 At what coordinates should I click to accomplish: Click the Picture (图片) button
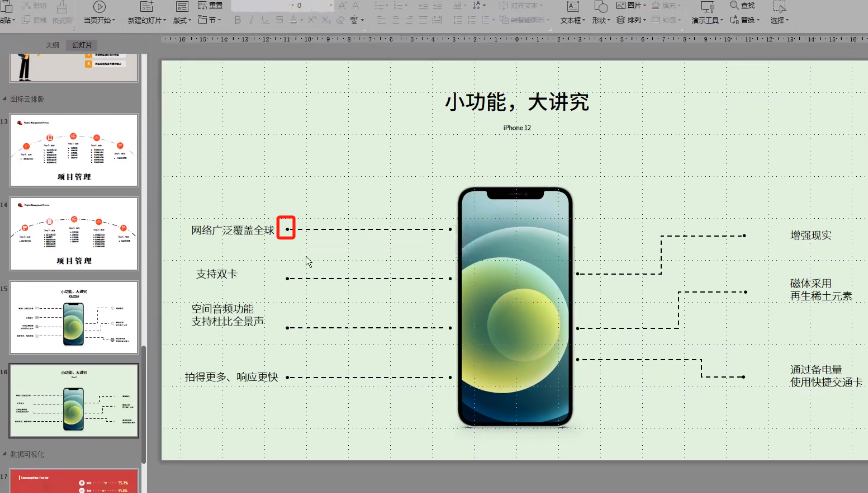(631, 6)
